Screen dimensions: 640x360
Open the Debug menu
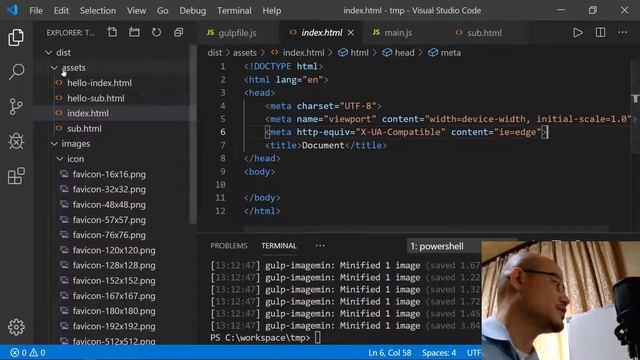(x=193, y=11)
